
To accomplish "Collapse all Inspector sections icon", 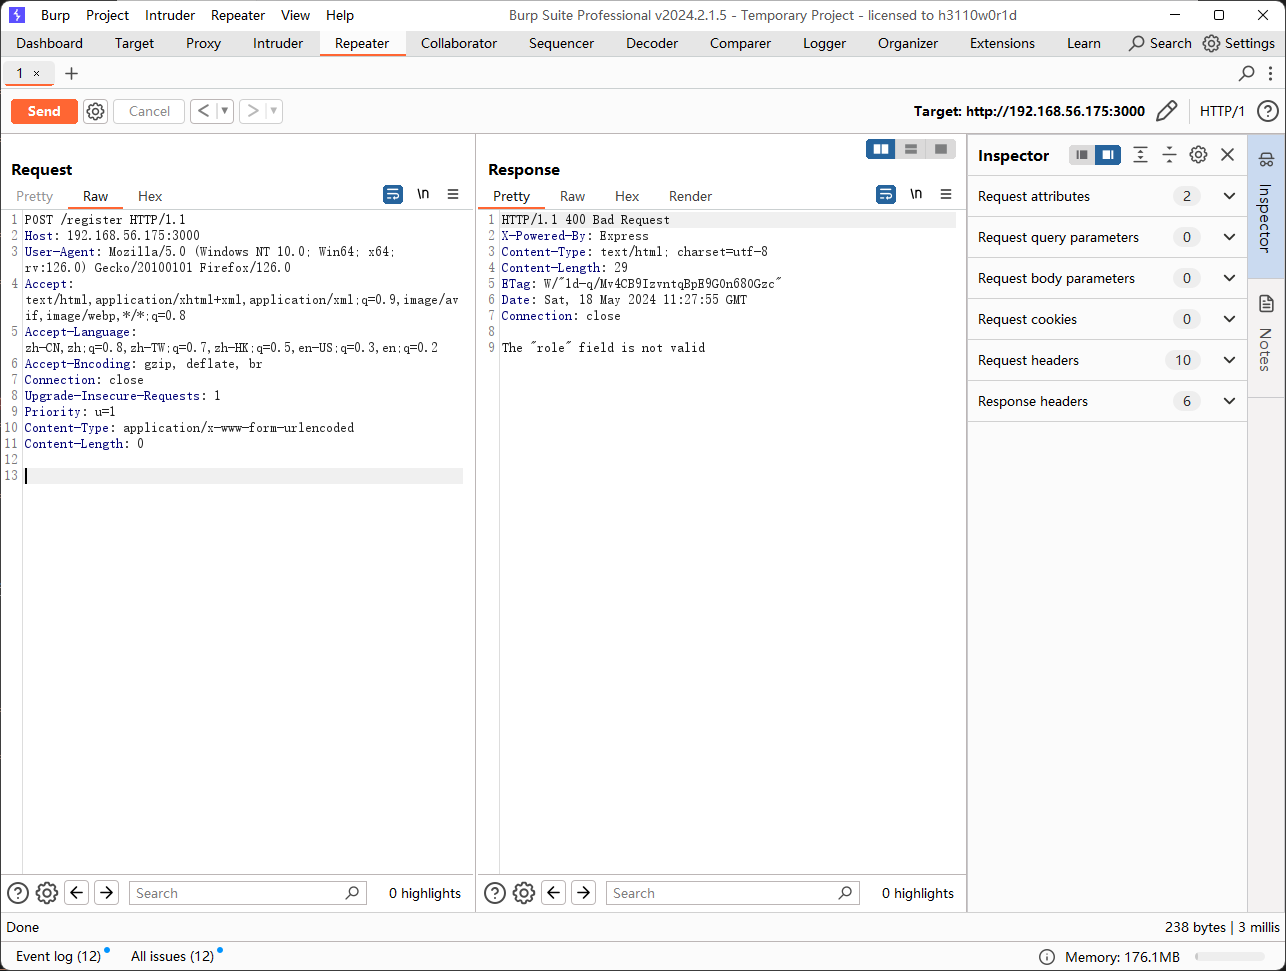I will [1169, 155].
